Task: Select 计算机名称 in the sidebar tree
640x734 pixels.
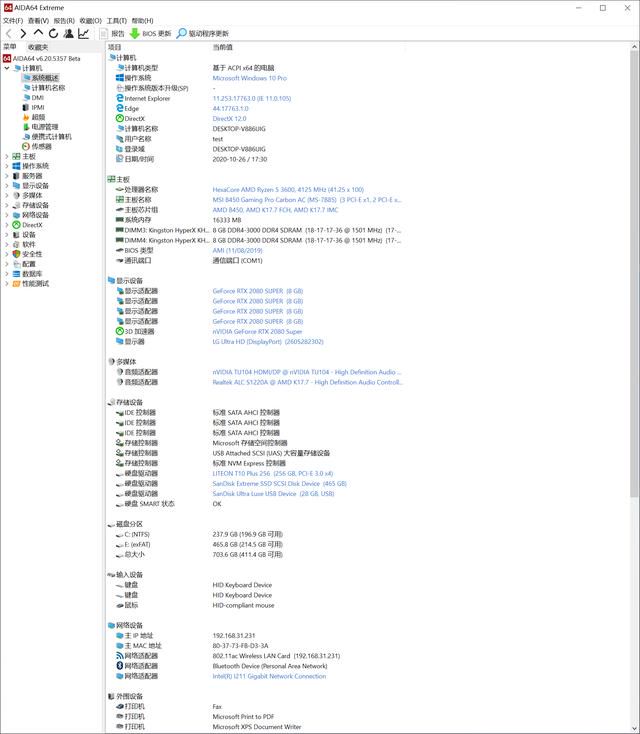Action: (44, 88)
